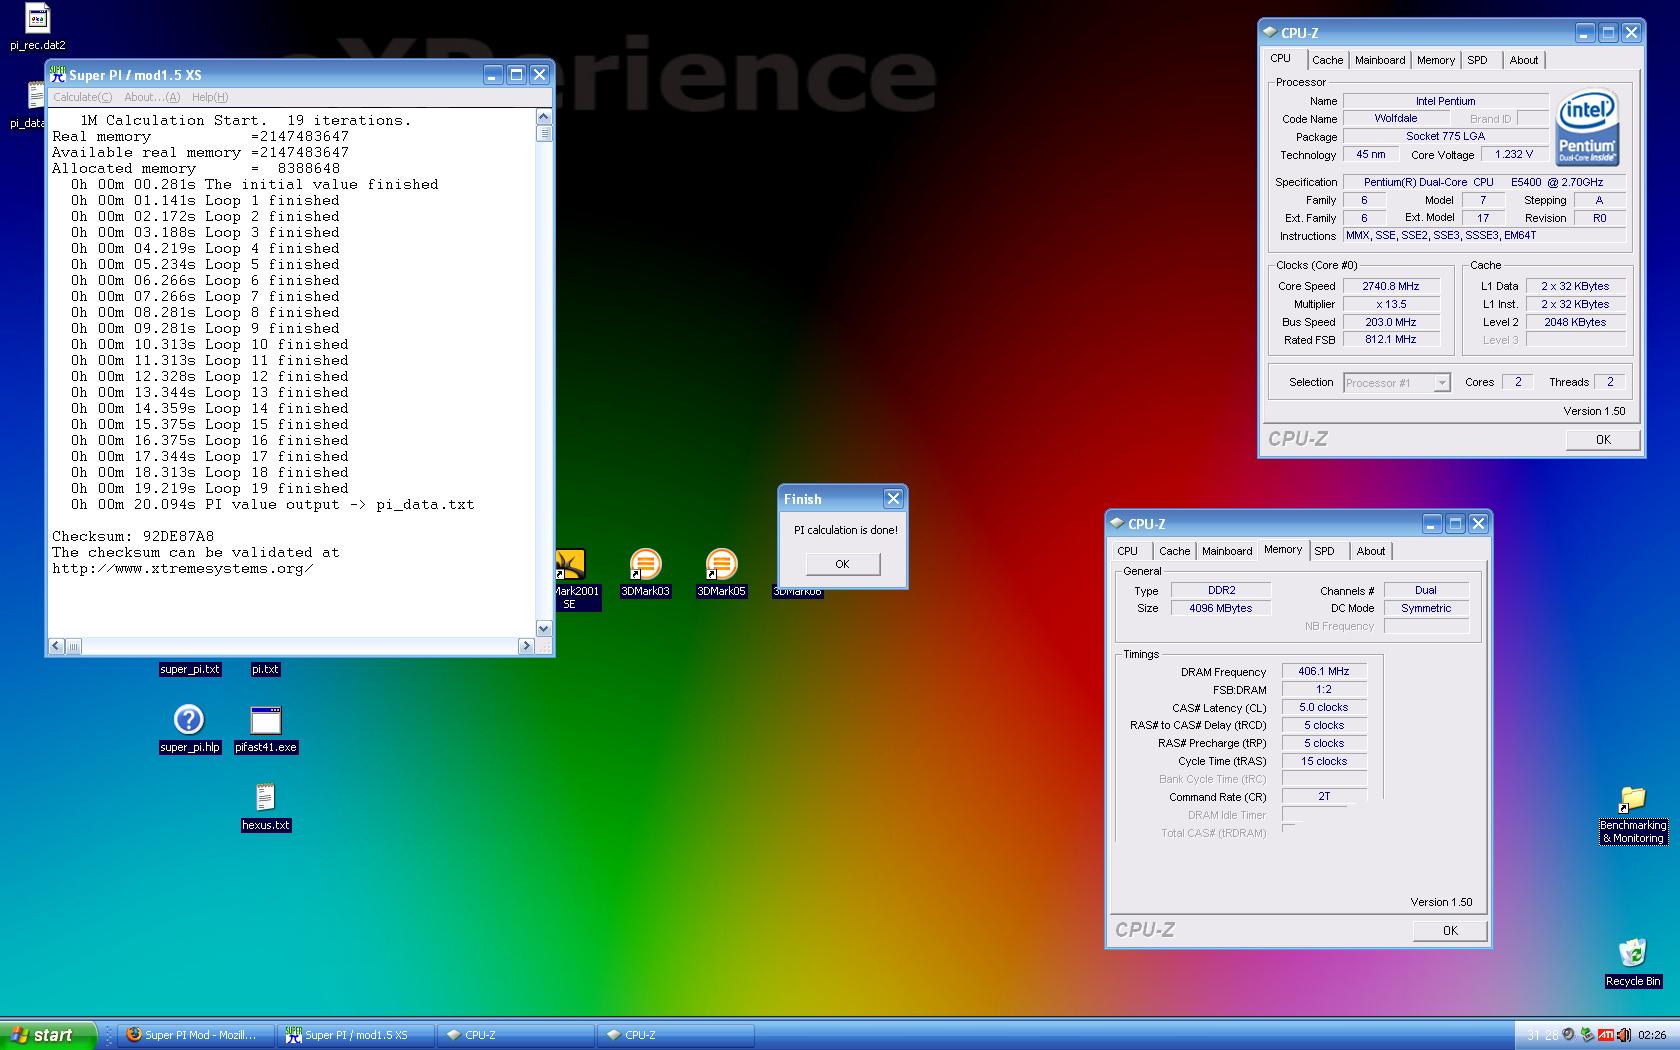1680x1050 pixels.
Task: Click the volume speaker tray icon
Action: coord(1623,1035)
